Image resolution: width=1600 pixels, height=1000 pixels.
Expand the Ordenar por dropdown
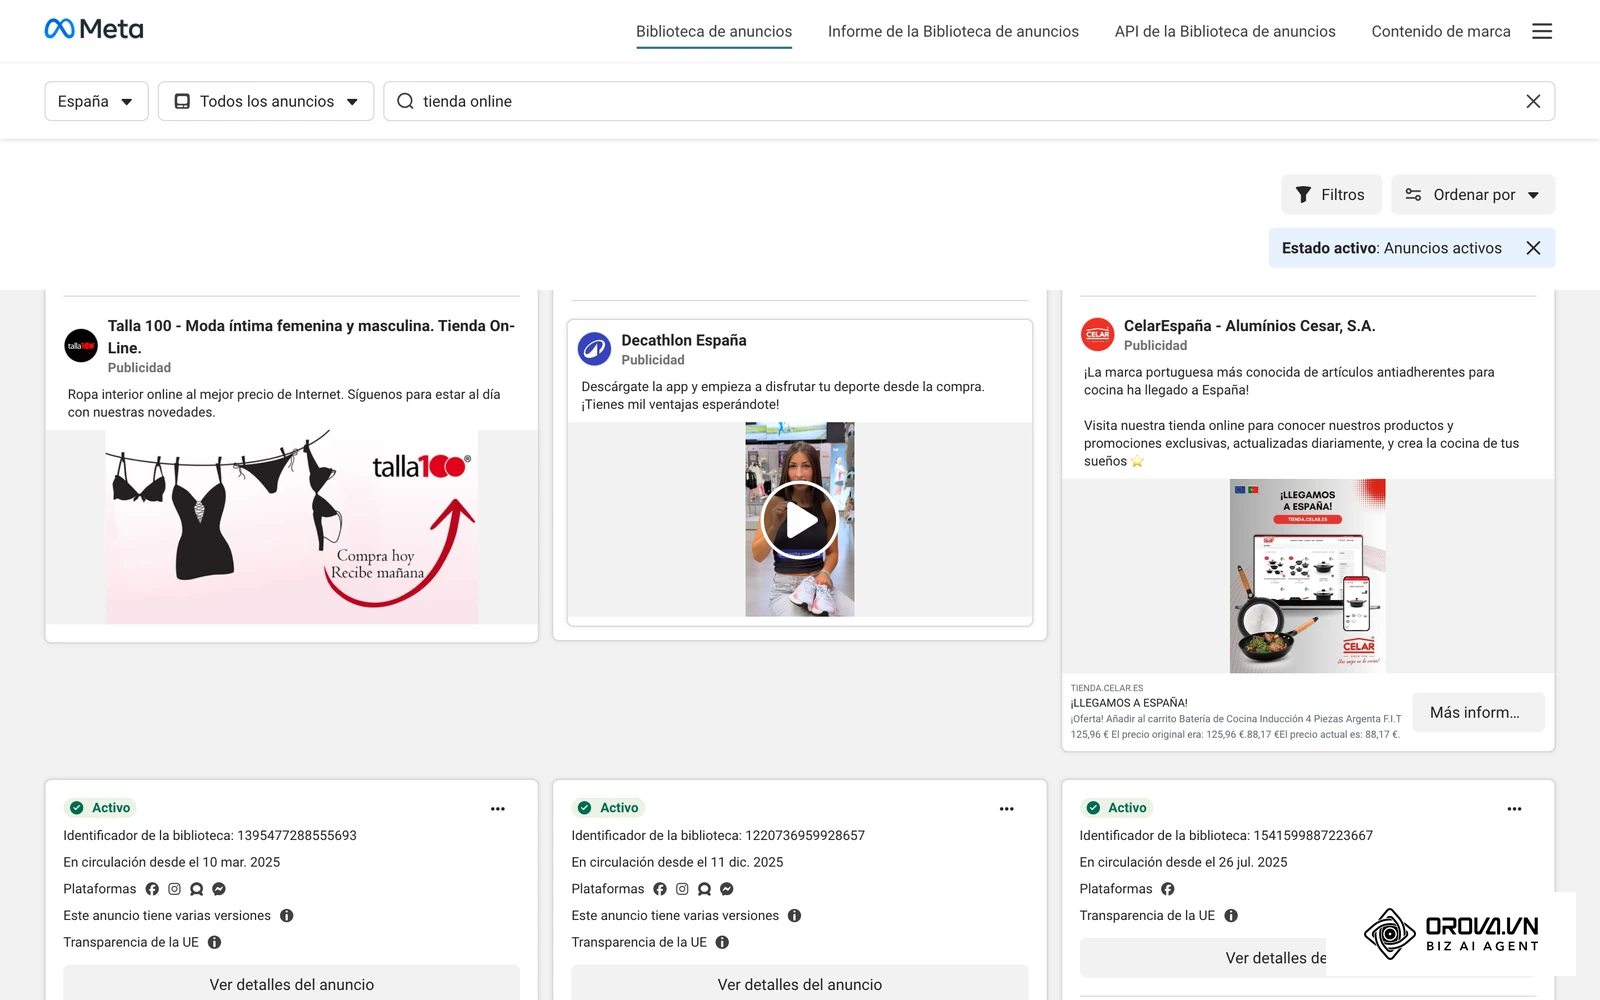pos(1473,195)
